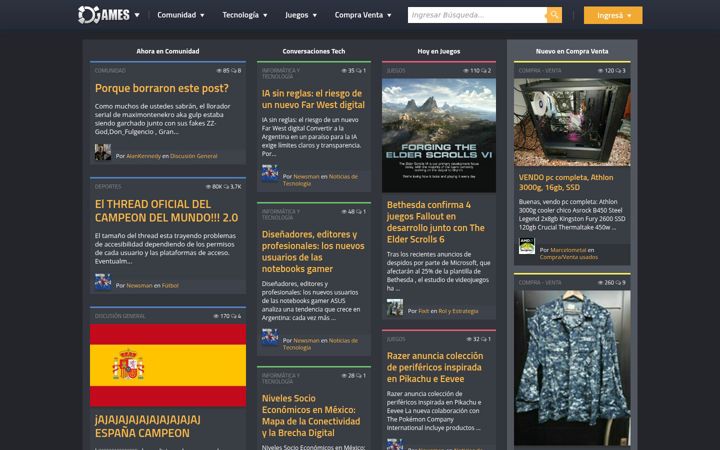
Task: Open VENDO pc completa, Athlon 3000g listing
Action: click(566, 182)
